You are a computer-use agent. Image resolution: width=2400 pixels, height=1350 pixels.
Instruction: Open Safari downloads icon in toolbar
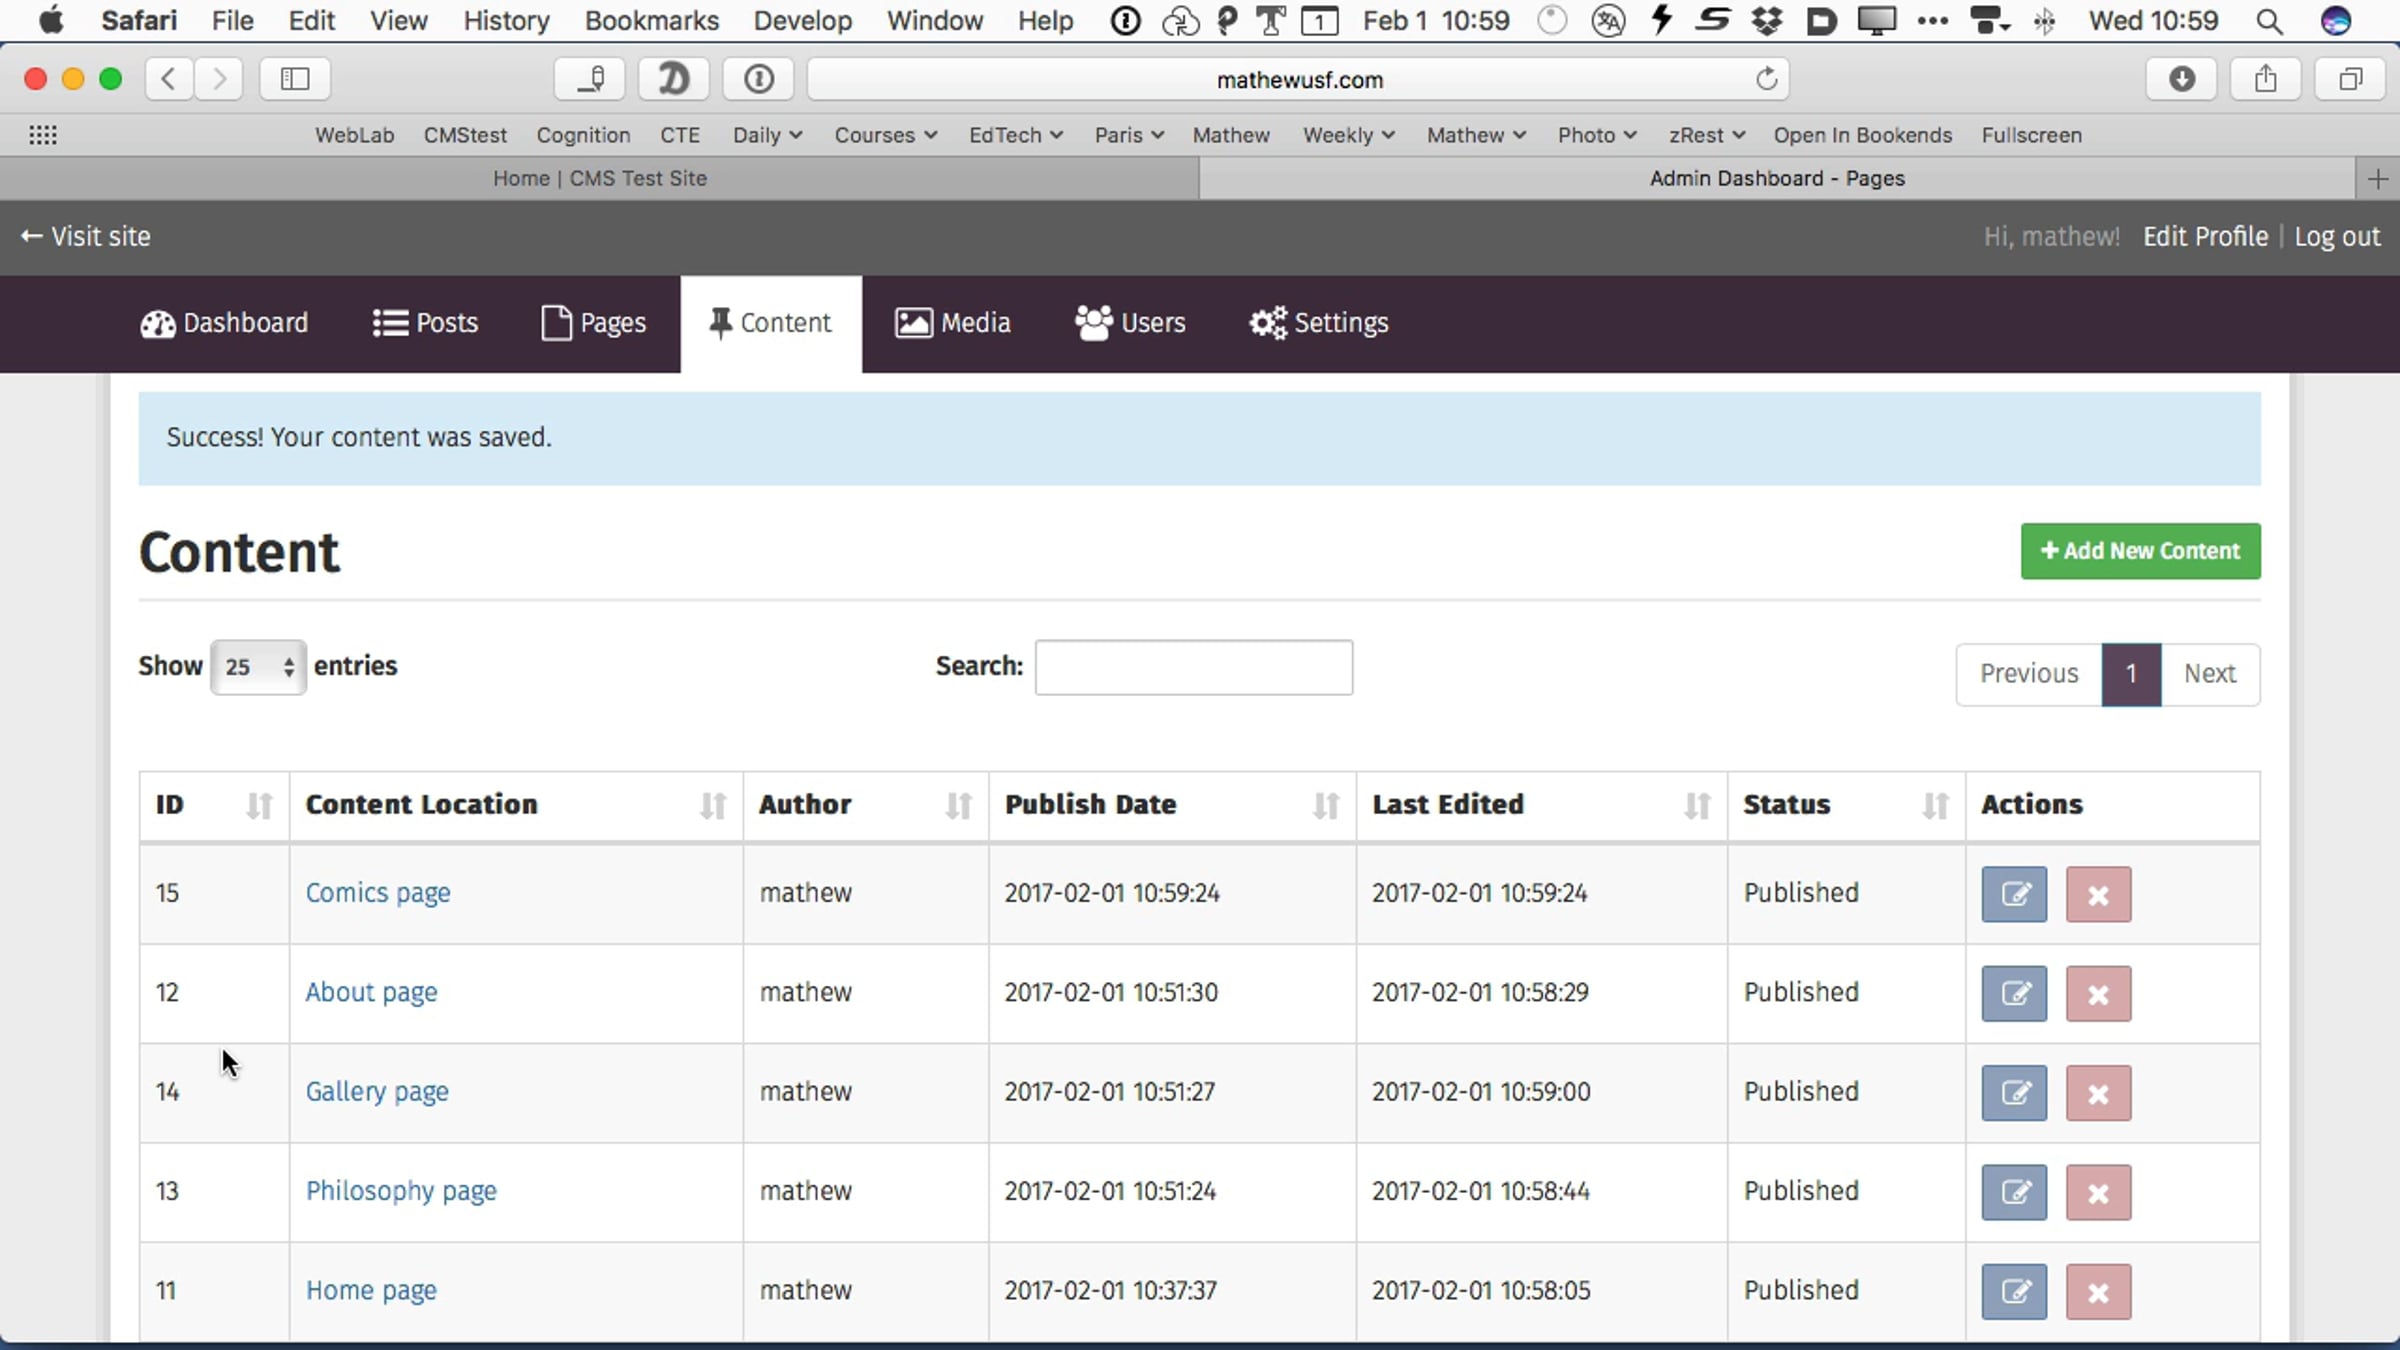click(2181, 79)
